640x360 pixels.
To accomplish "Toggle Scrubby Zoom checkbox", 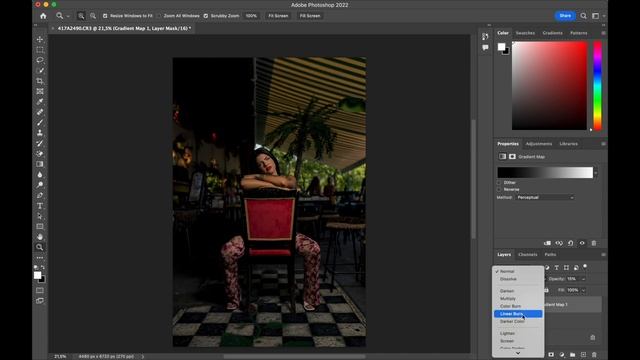I will (x=206, y=16).
